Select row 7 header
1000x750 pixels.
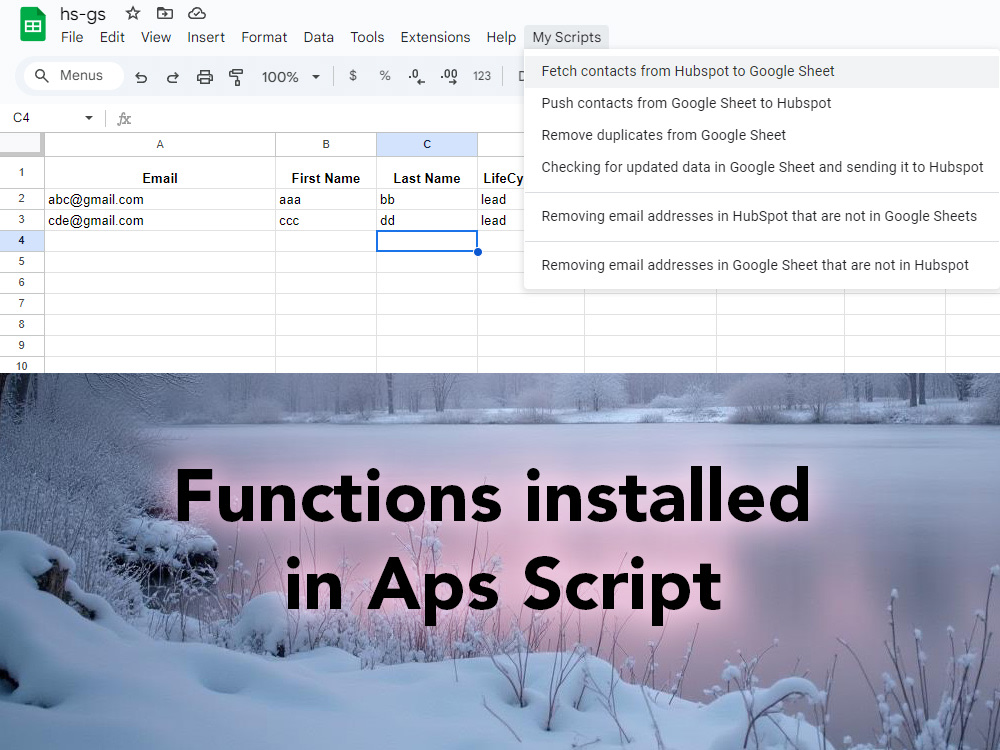click(x=22, y=304)
